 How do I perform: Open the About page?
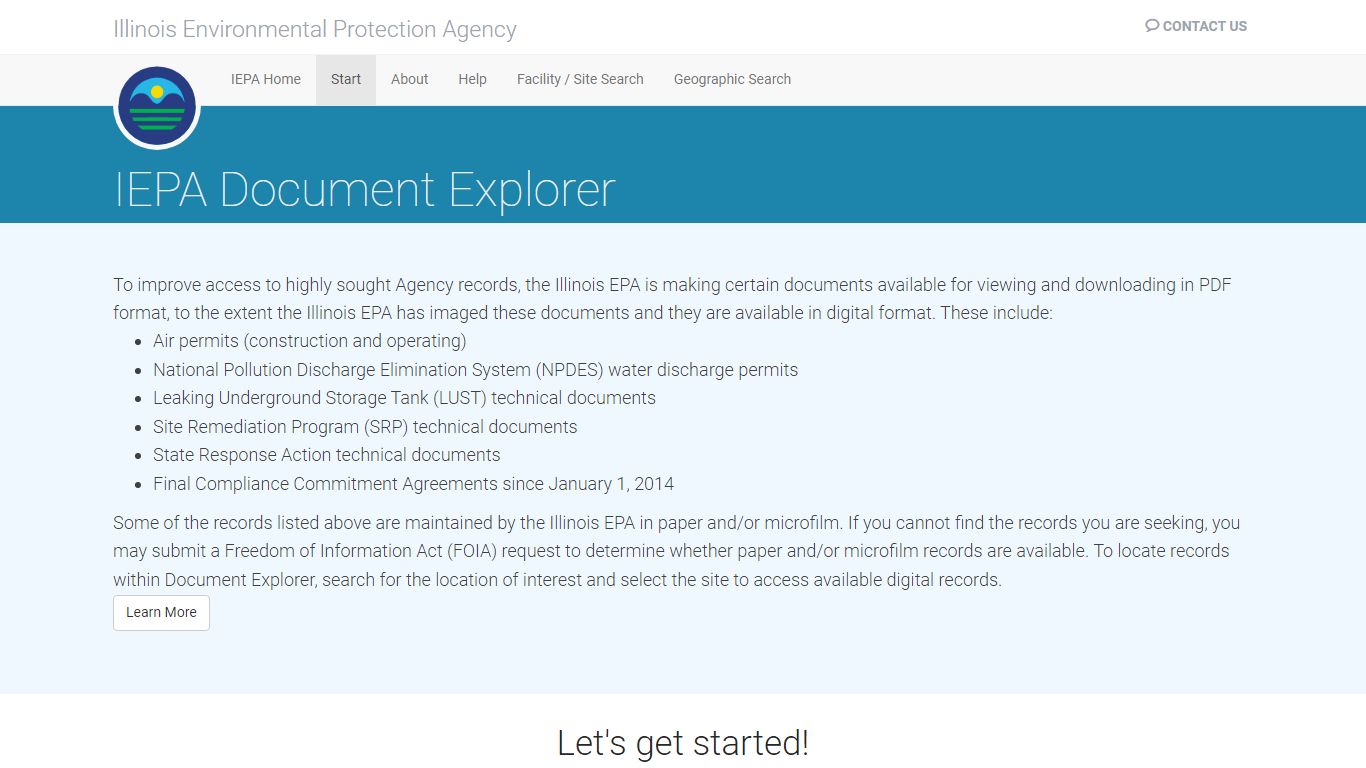[x=410, y=80]
